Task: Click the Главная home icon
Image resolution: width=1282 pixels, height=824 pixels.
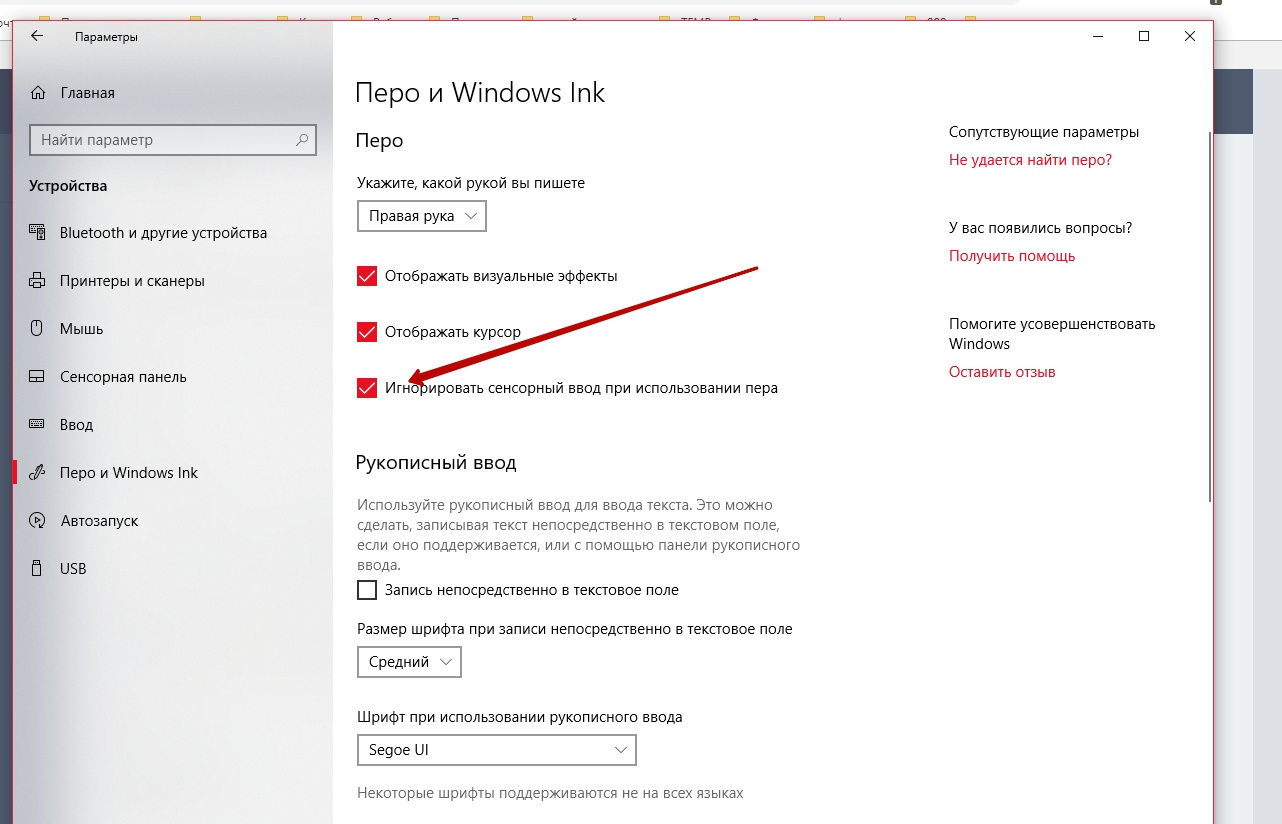Action: click(38, 93)
